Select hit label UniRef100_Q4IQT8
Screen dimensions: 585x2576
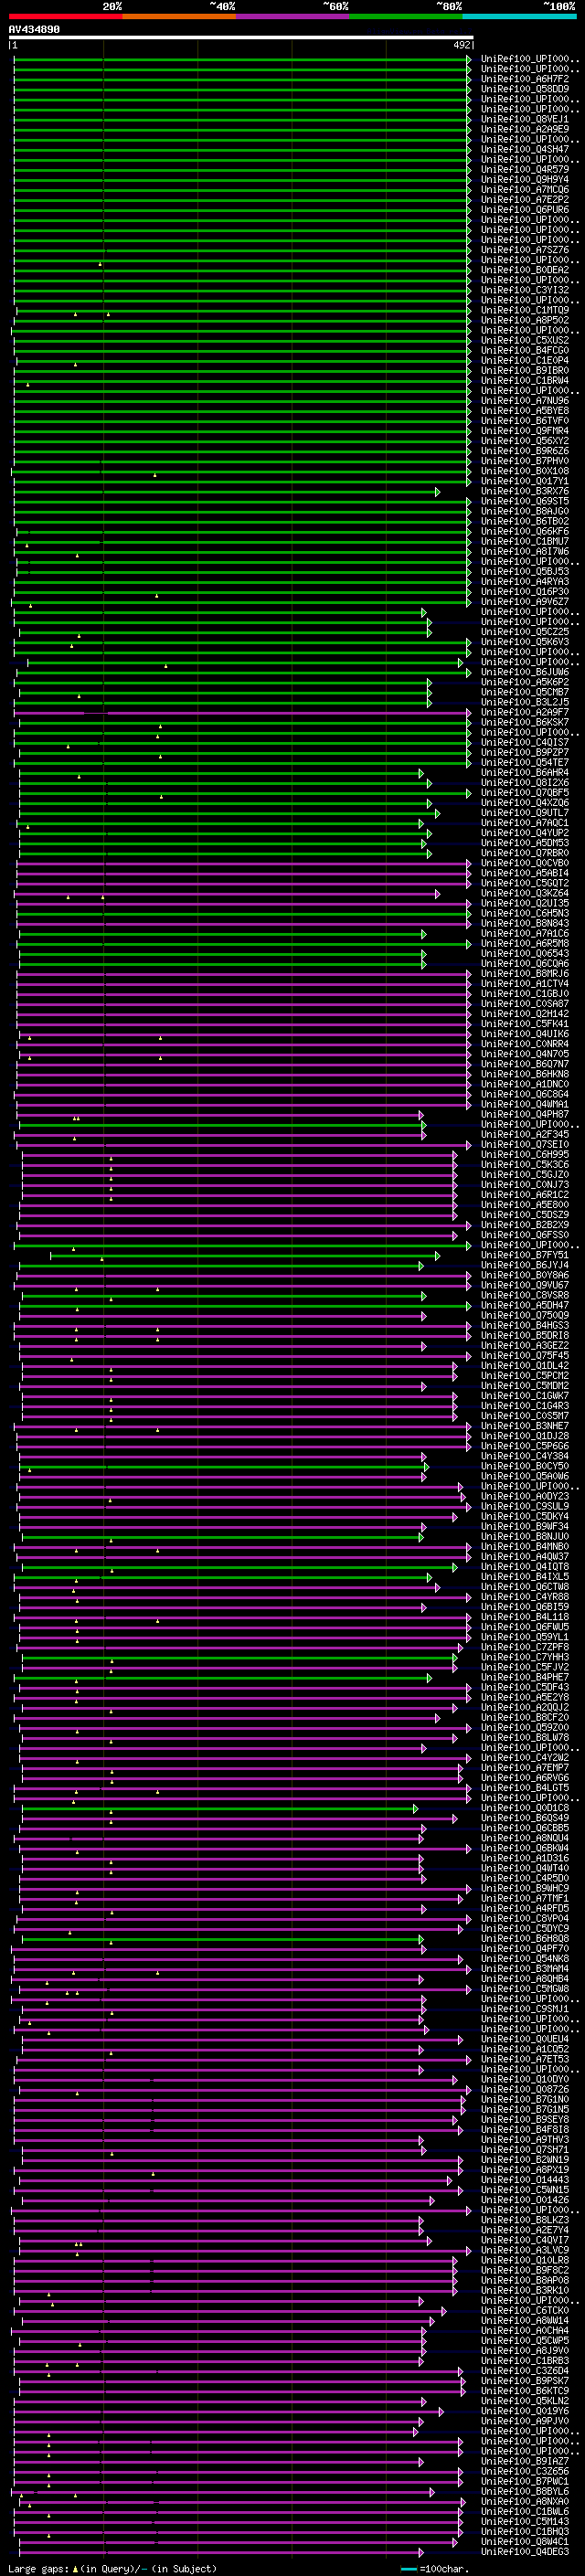[525, 1566]
